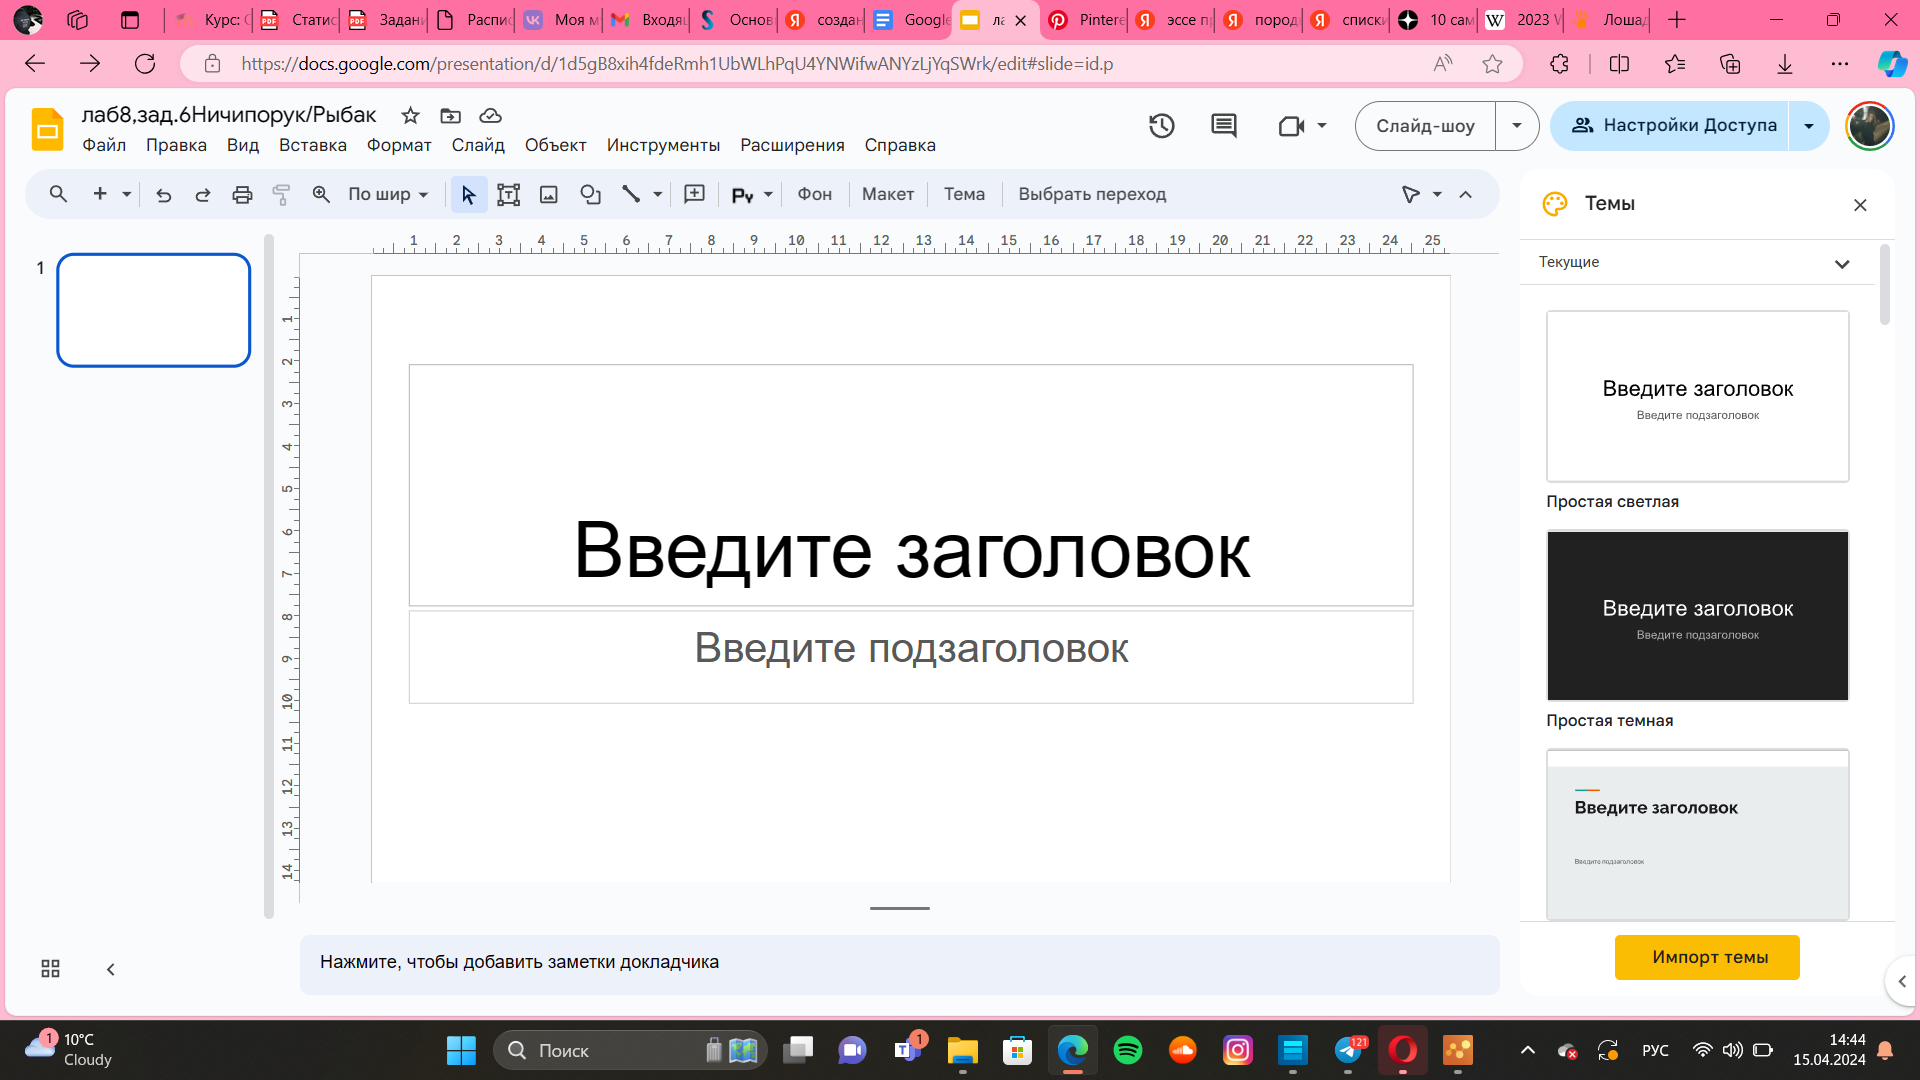Open the shapes tool
Screen dimensions: 1920x1080
(590, 194)
